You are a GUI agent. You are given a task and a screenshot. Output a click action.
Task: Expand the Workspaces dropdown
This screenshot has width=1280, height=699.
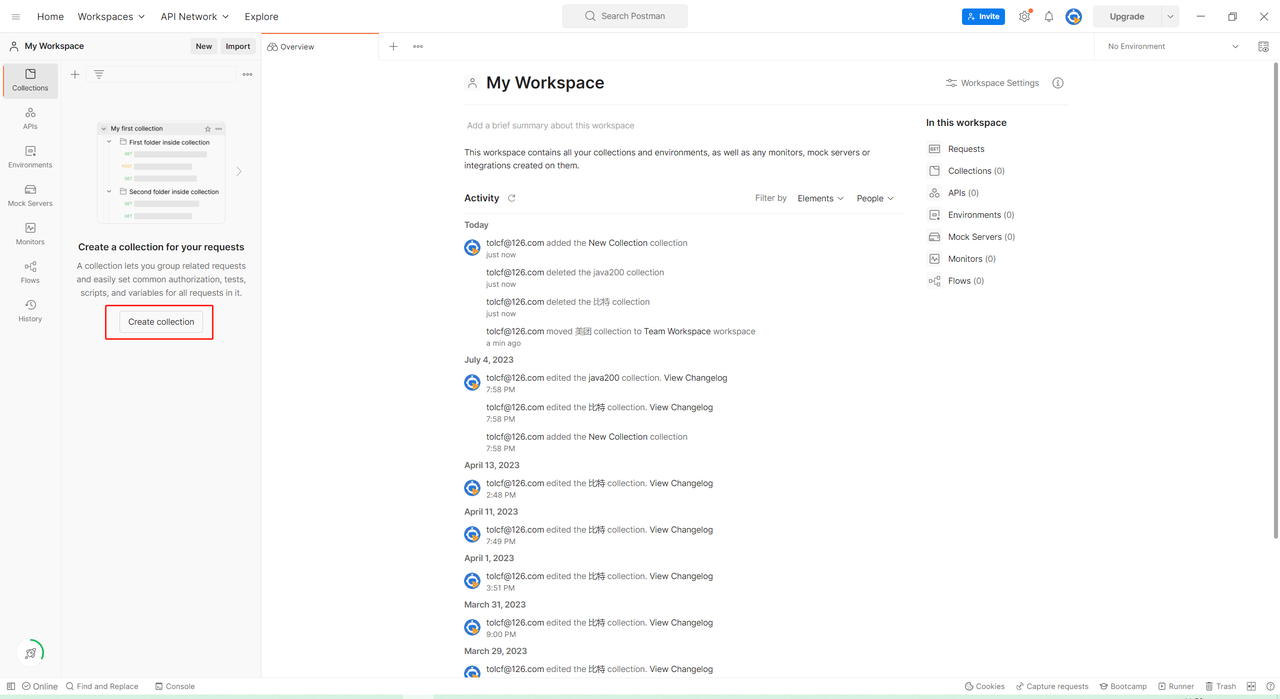click(111, 17)
